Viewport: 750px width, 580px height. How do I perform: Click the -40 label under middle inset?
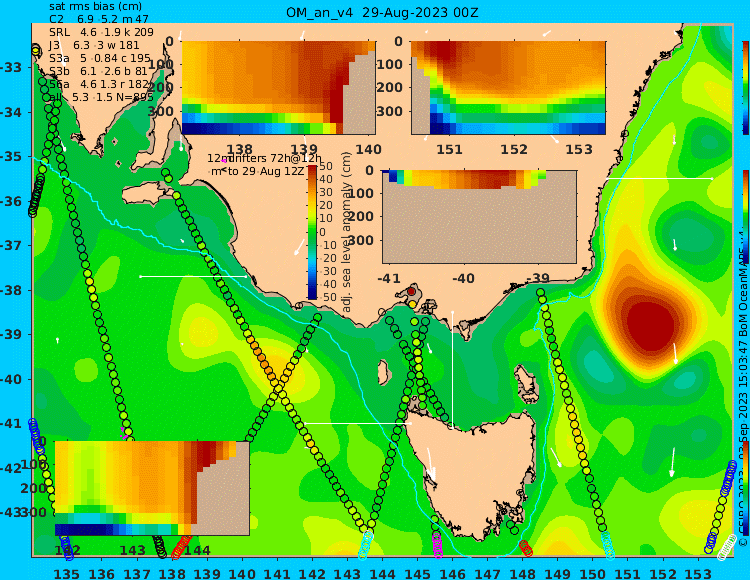tap(463, 278)
